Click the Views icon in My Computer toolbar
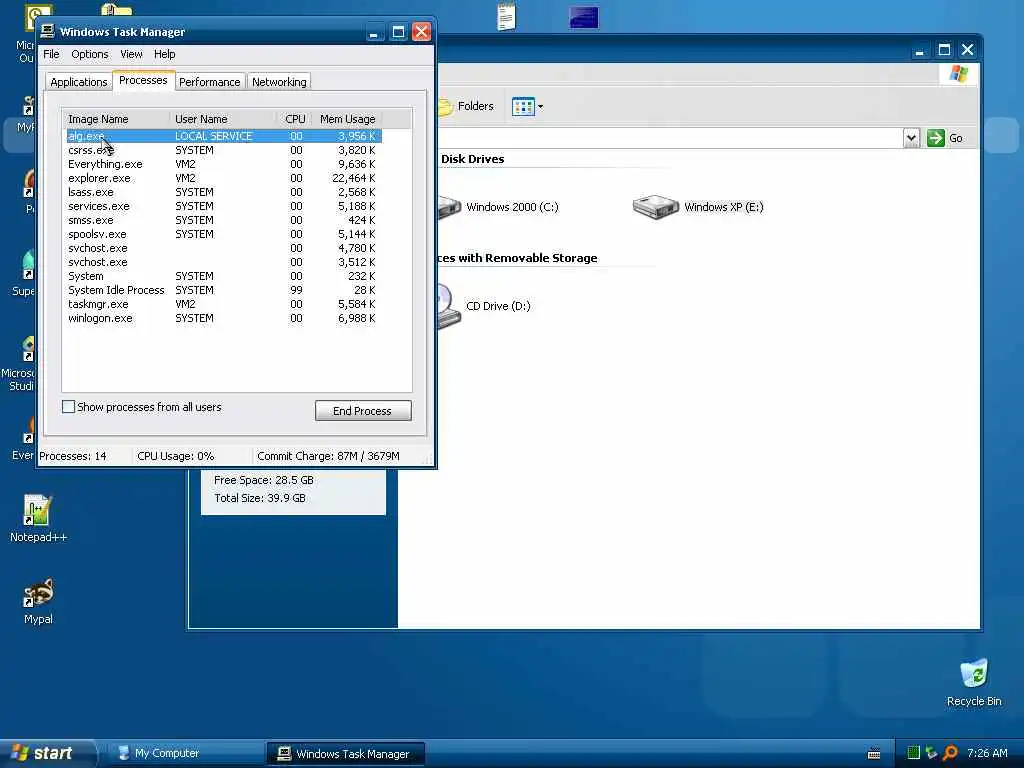 click(523, 106)
